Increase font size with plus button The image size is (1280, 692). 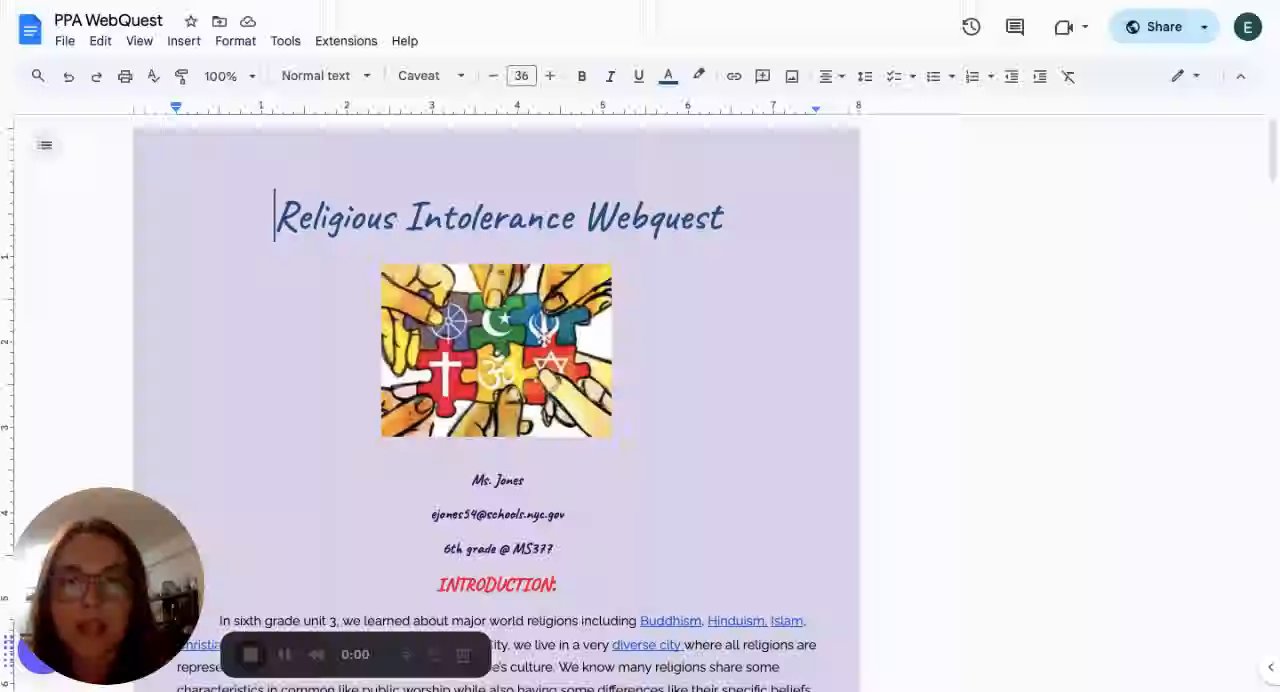pyautogui.click(x=550, y=76)
